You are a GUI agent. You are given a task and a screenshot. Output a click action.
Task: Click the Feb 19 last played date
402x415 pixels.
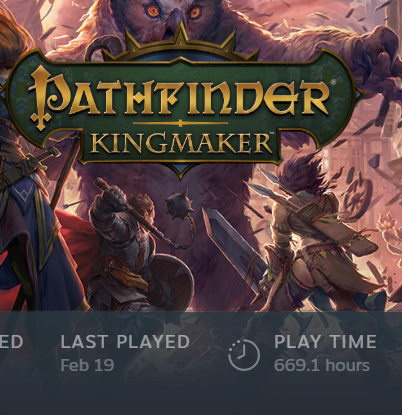(x=87, y=365)
